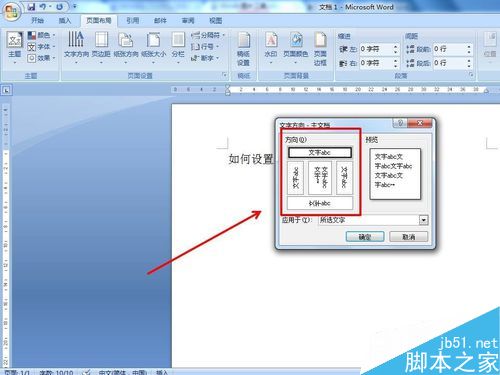Click the 段前 spacing before value field
The image size is (500, 375).
[449, 49]
